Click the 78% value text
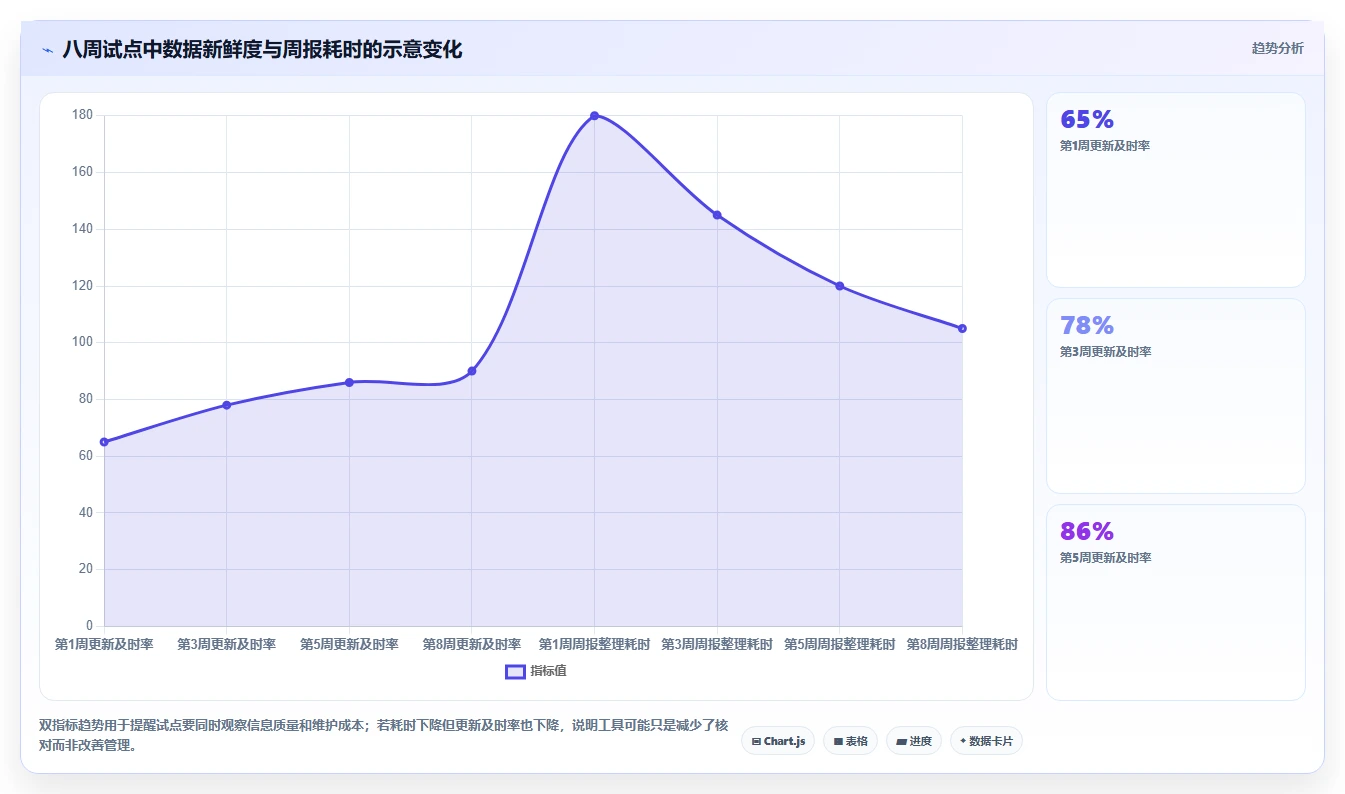Viewport: 1345px width, 794px height. 1087,326
